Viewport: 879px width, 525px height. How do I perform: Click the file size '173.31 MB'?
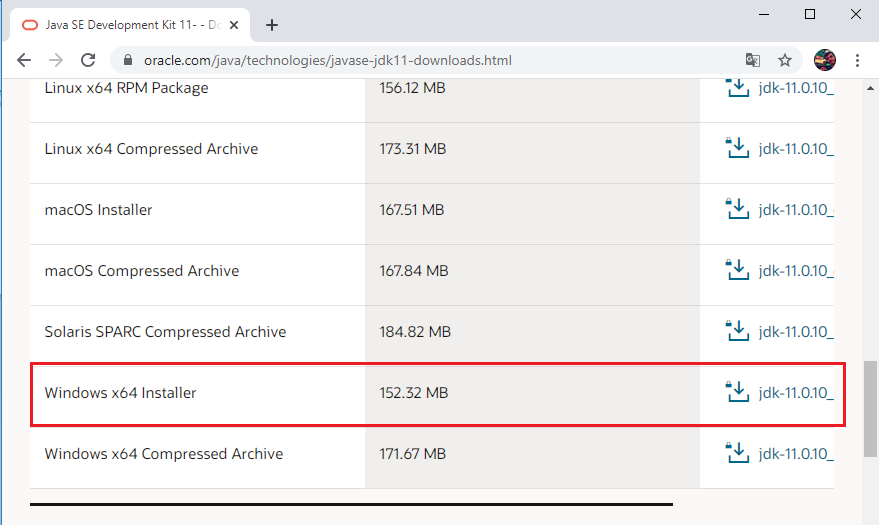coord(413,149)
